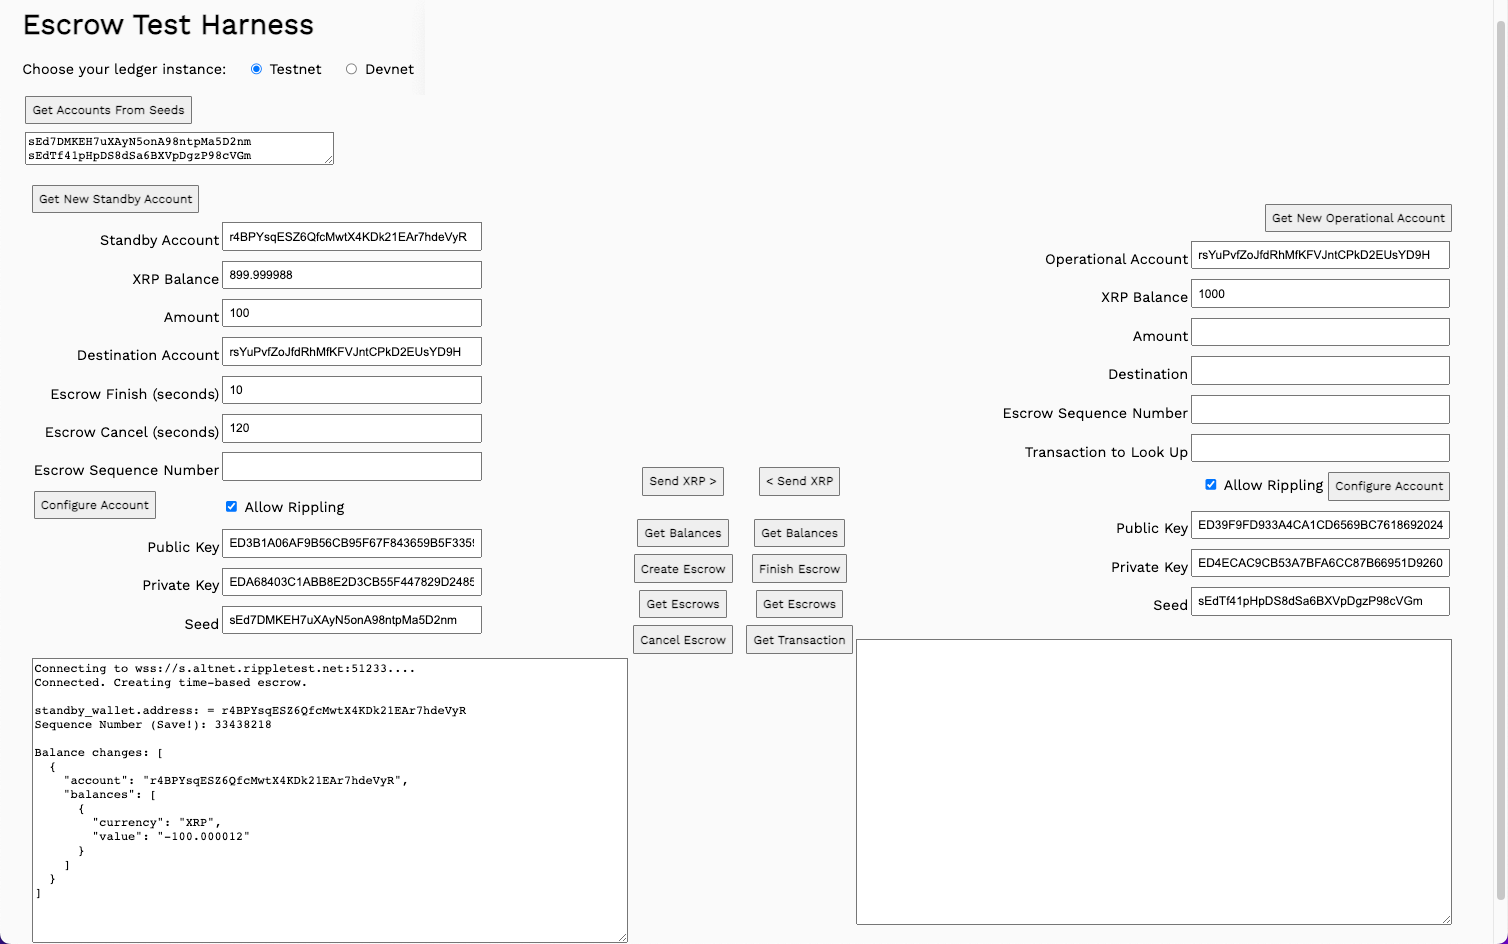Click the Finish Escrow button

click(x=799, y=569)
